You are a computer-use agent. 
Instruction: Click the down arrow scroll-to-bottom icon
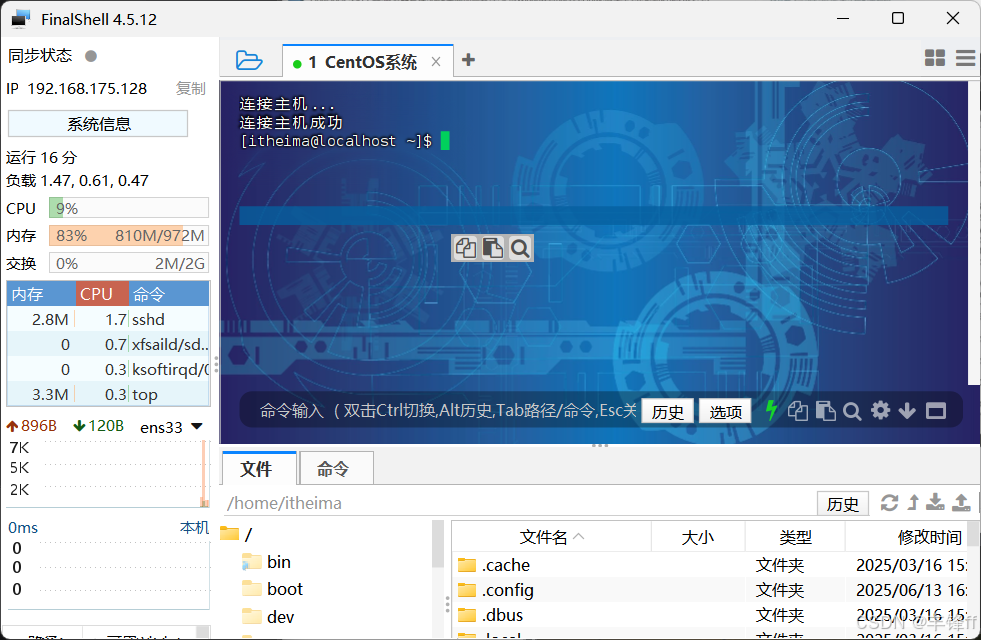[907, 411]
